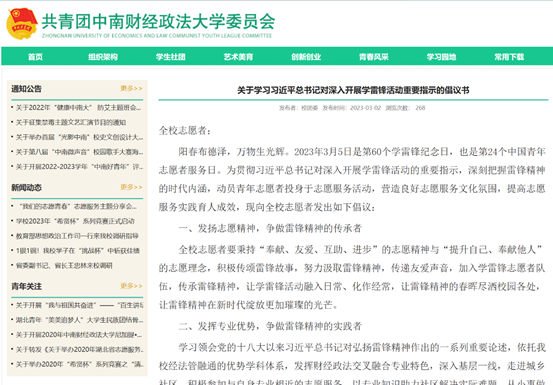The width and height of the screenshot is (553, 385).
Task: Open notice about “光影中南”校史文创设计大赛
Action: [x=79, y=137]
